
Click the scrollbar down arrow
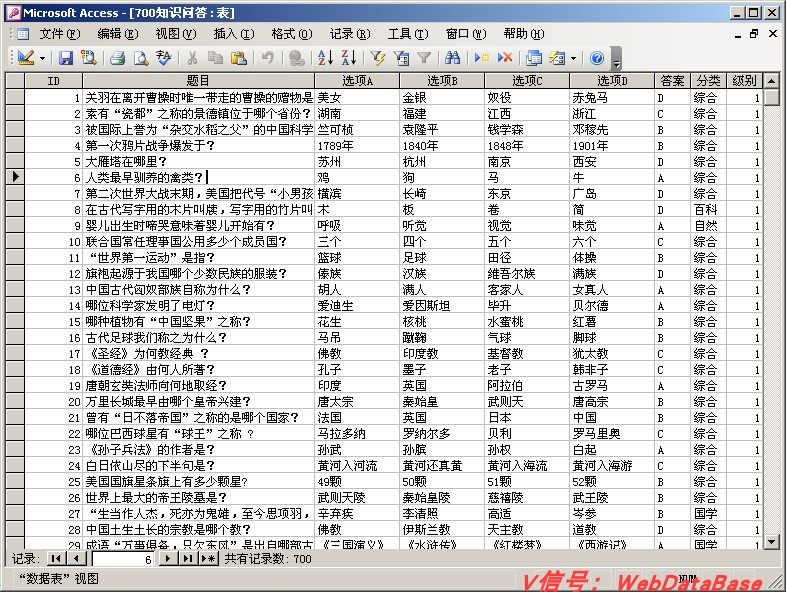pos(771,541)
